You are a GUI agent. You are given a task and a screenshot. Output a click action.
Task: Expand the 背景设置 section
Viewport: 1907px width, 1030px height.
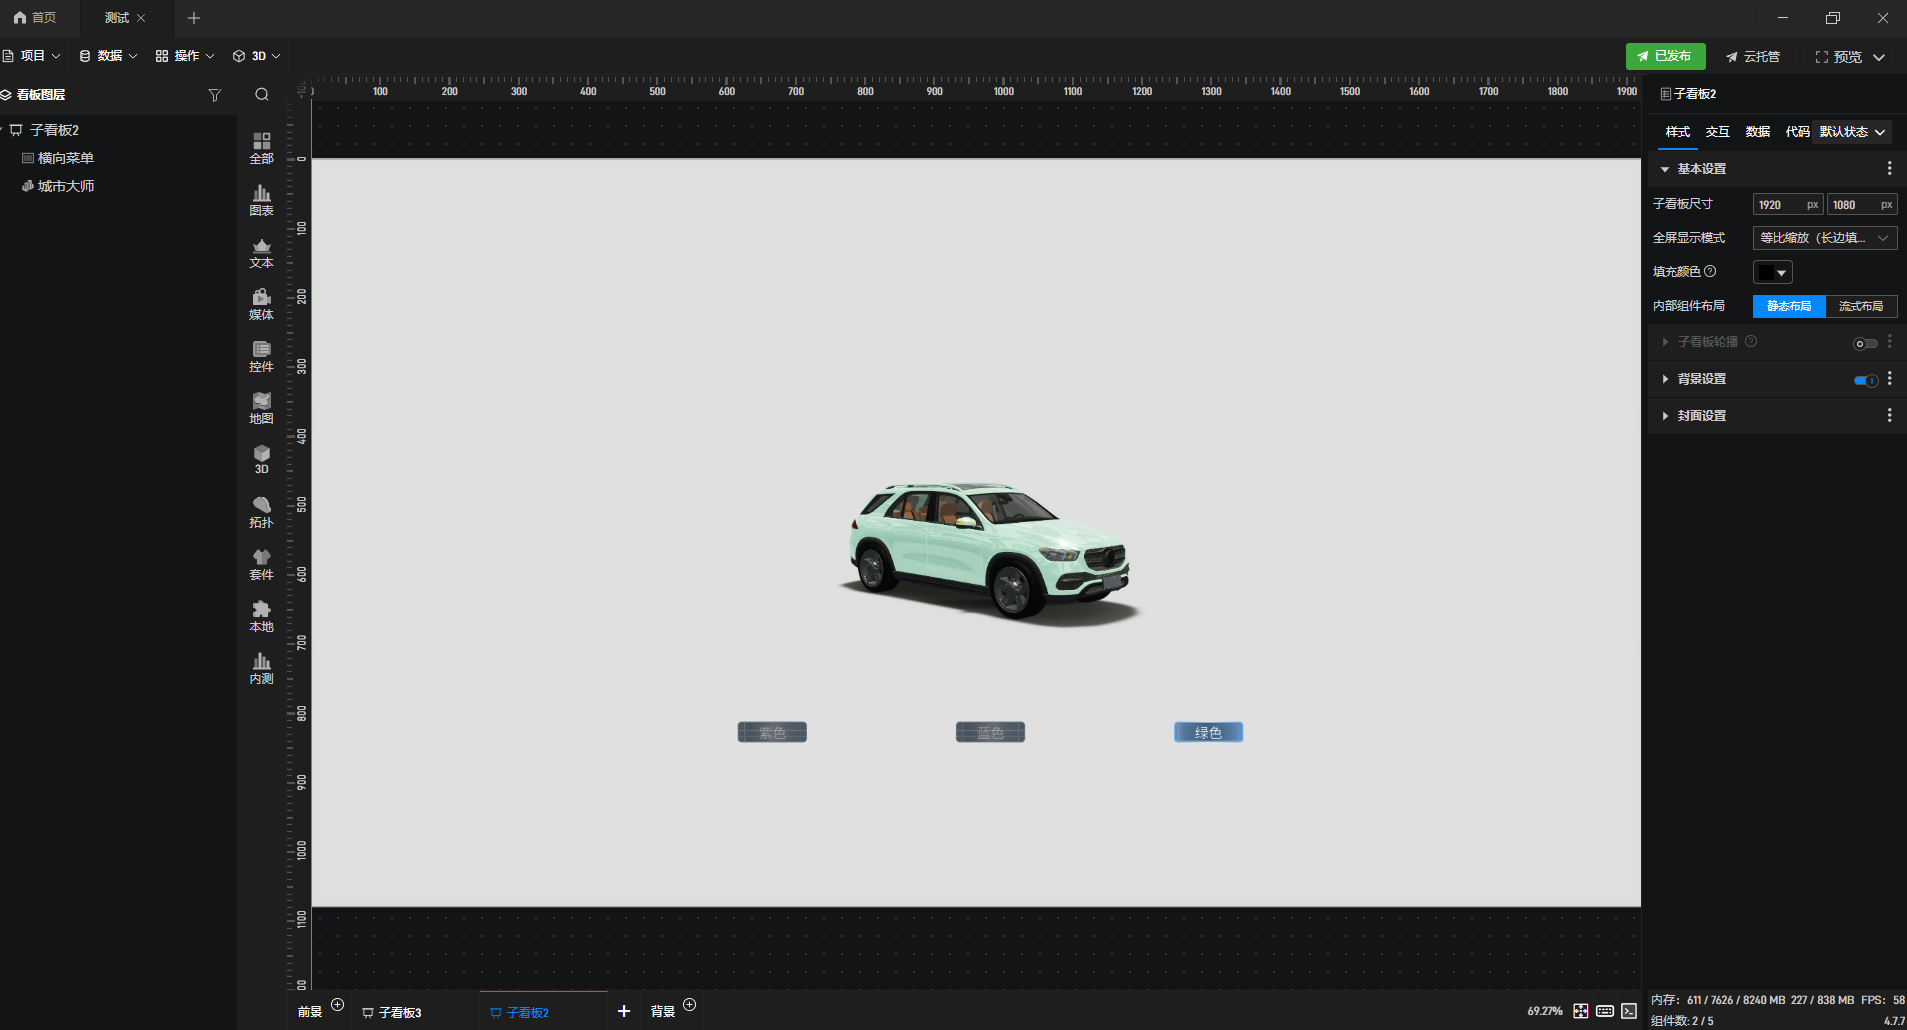(1665, 379)
